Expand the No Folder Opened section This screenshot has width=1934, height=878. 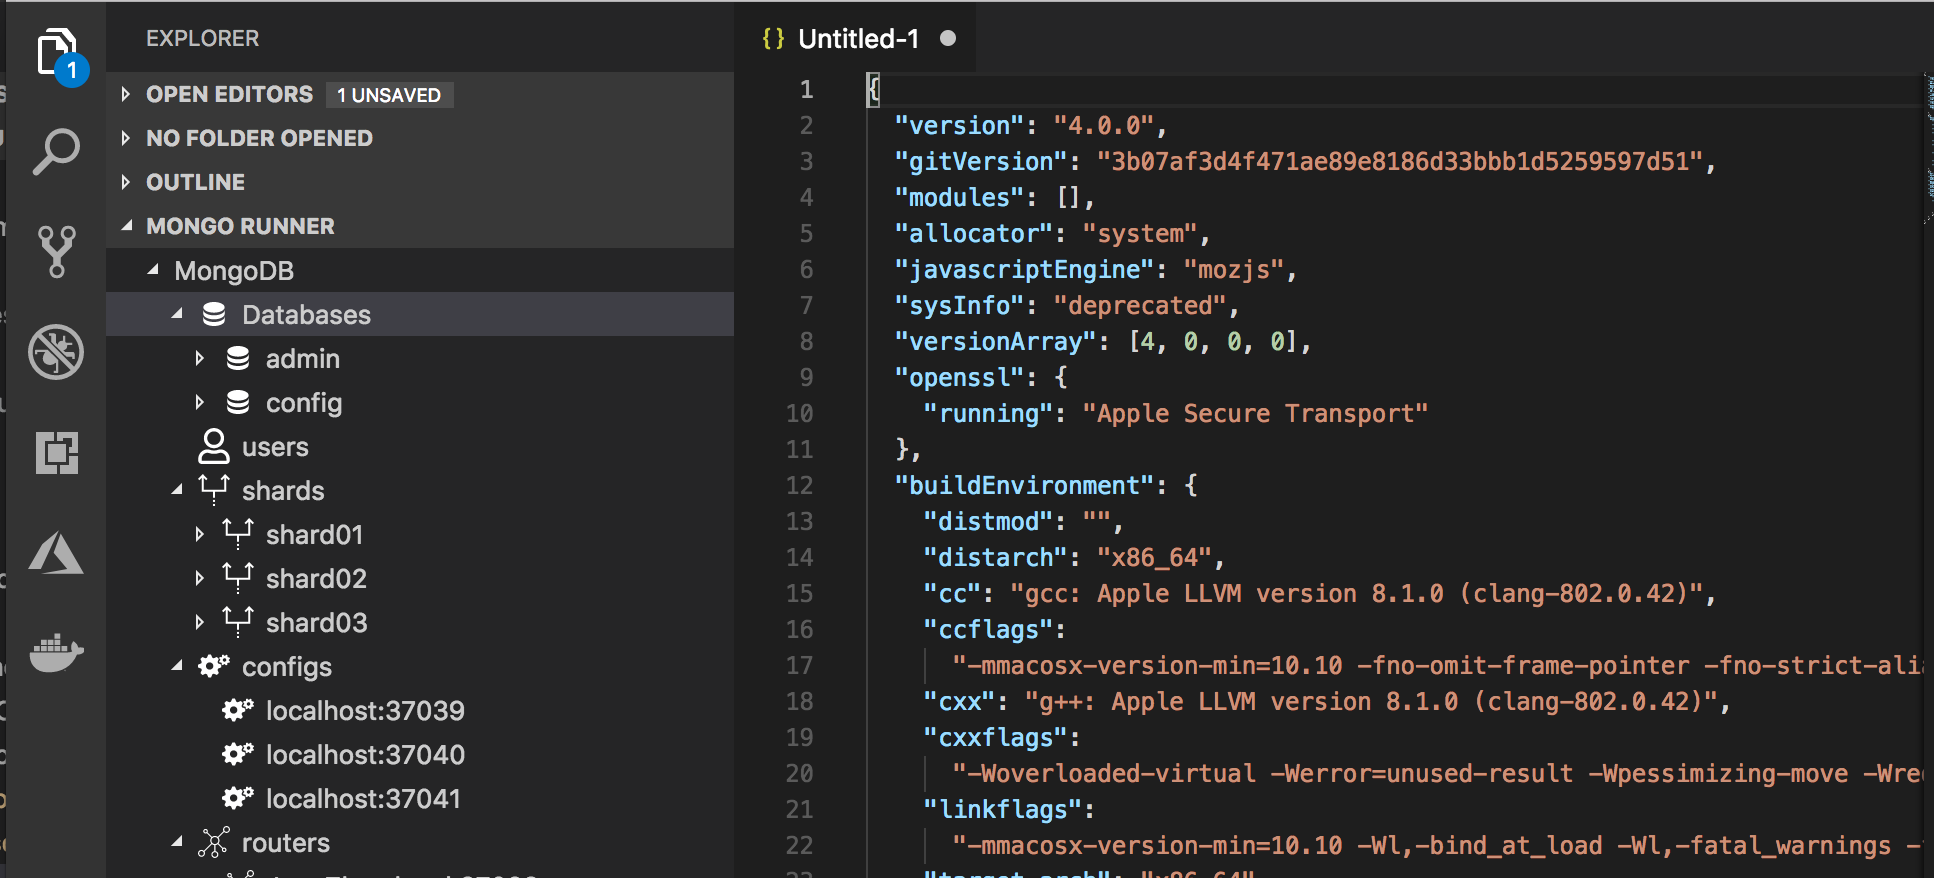[x=125, y=138]
